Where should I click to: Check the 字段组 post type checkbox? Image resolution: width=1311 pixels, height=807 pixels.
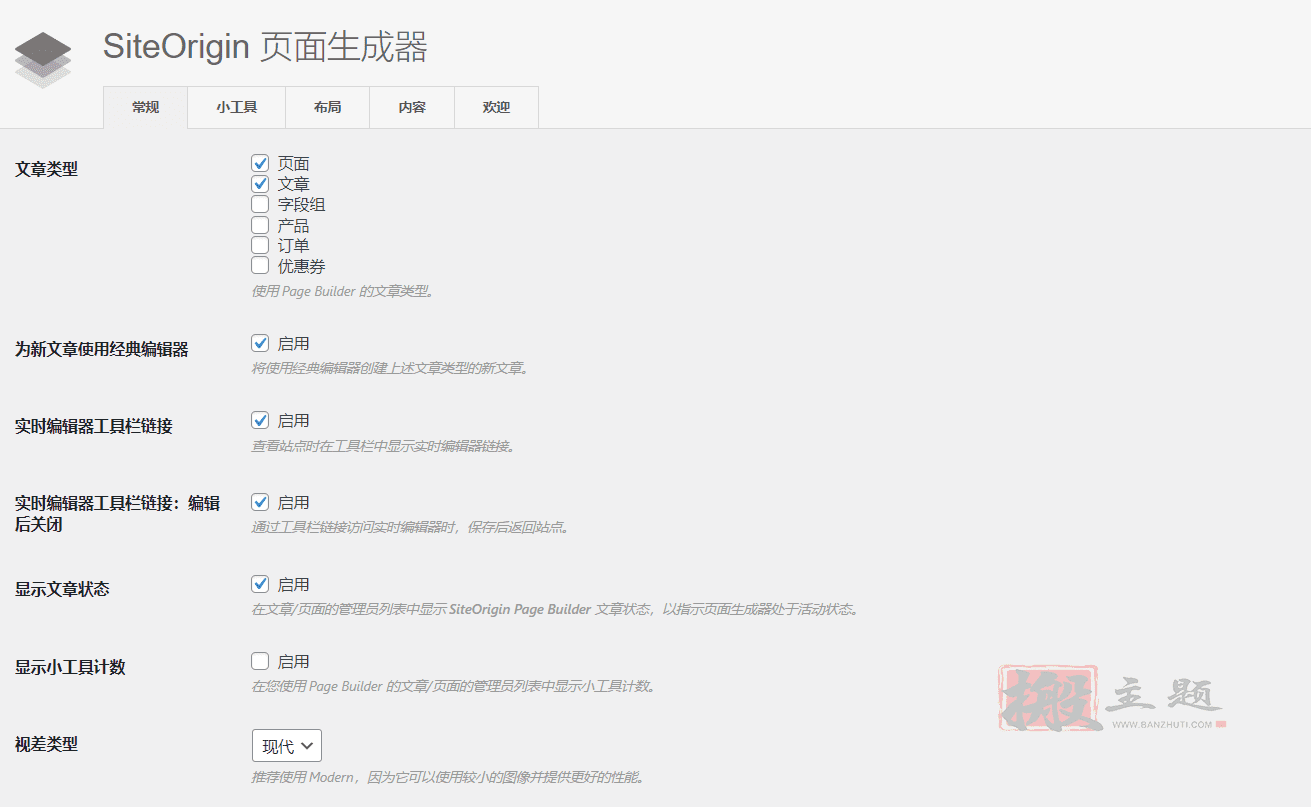point(260,204)
